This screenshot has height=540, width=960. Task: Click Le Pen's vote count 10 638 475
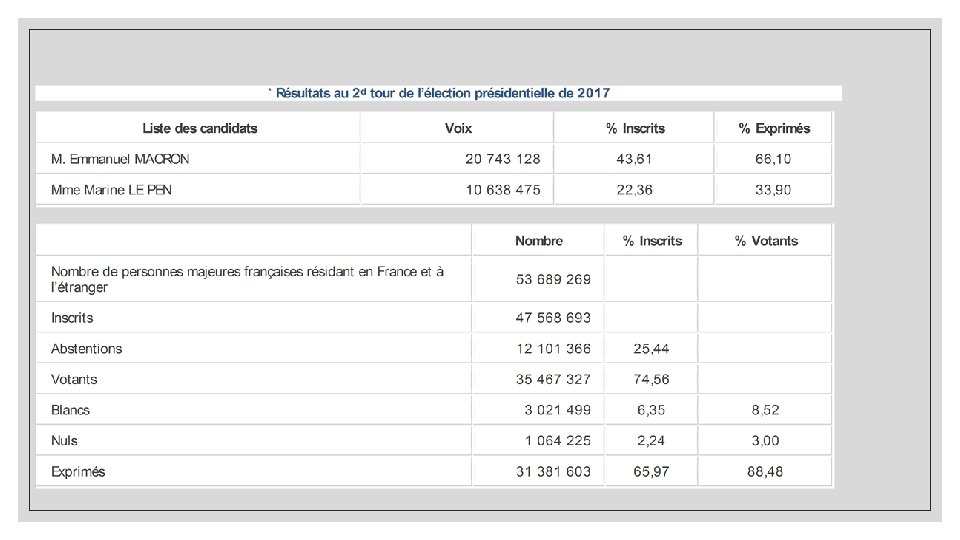tap(503, 190)
